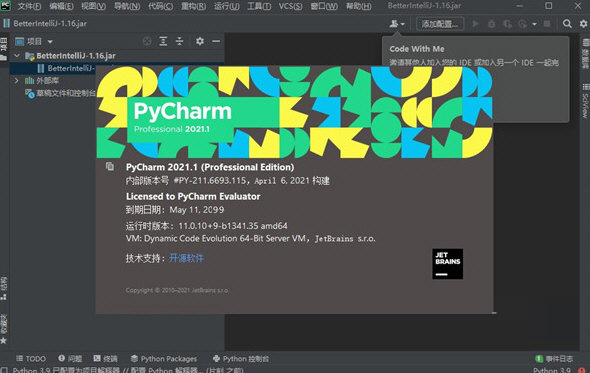
Task: Open the right-side database tool tab
Action: 585,54
